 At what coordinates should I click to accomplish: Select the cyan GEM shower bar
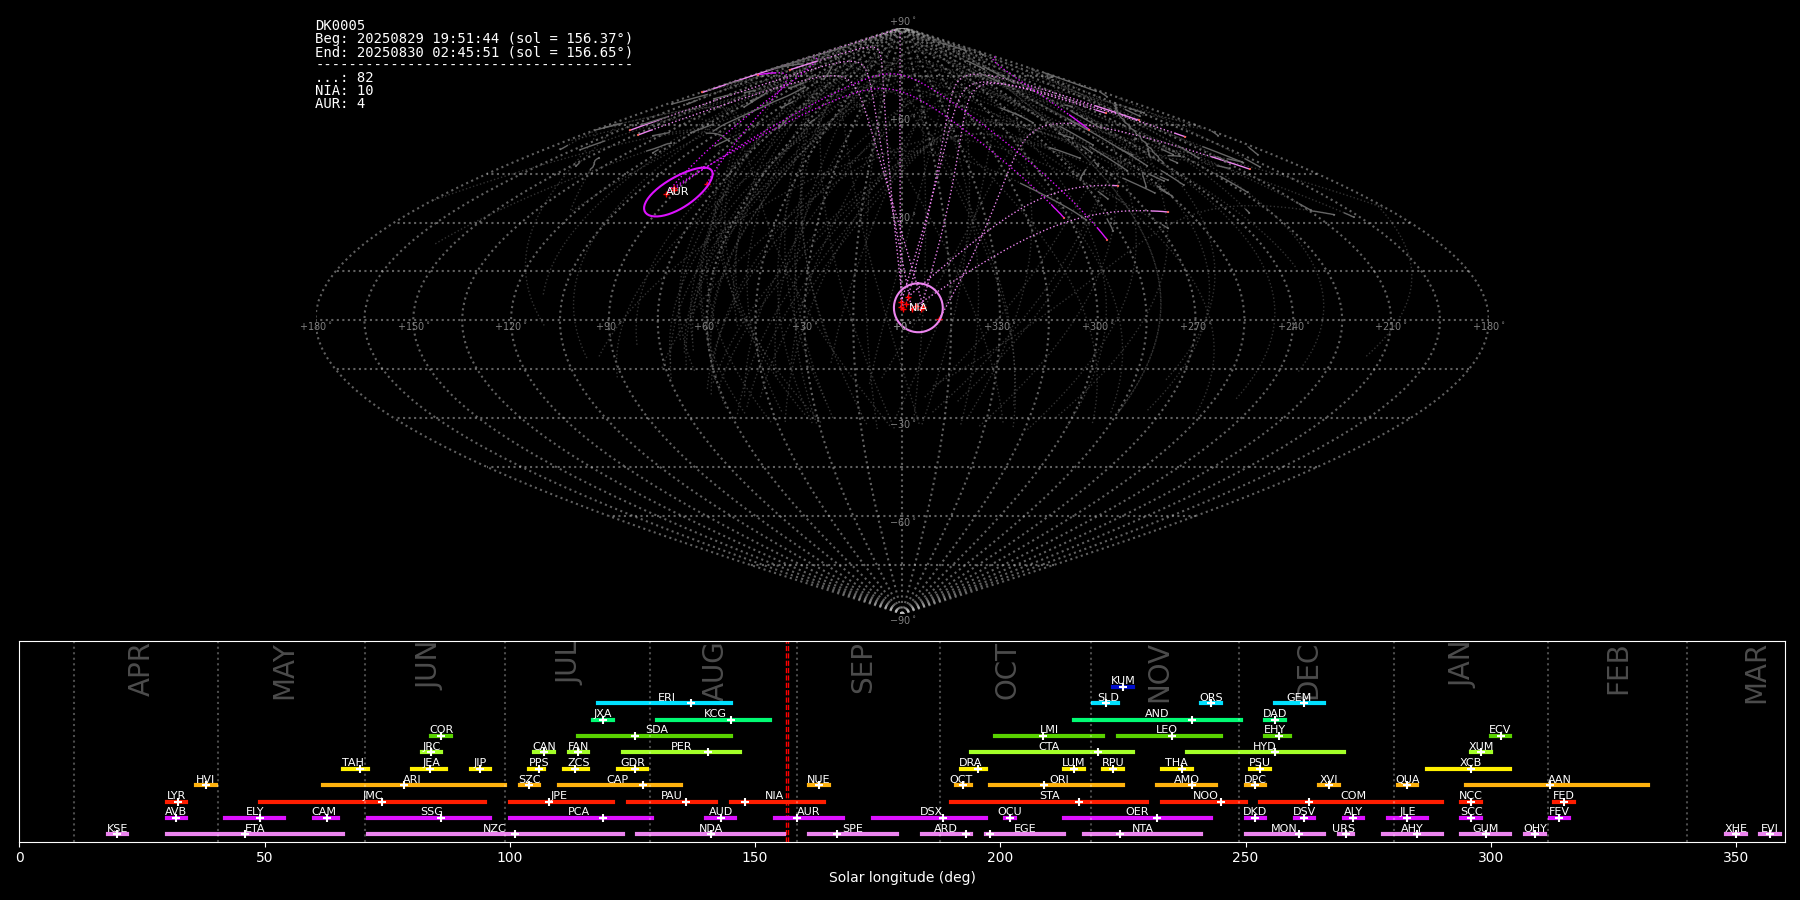coord(1299,703)
